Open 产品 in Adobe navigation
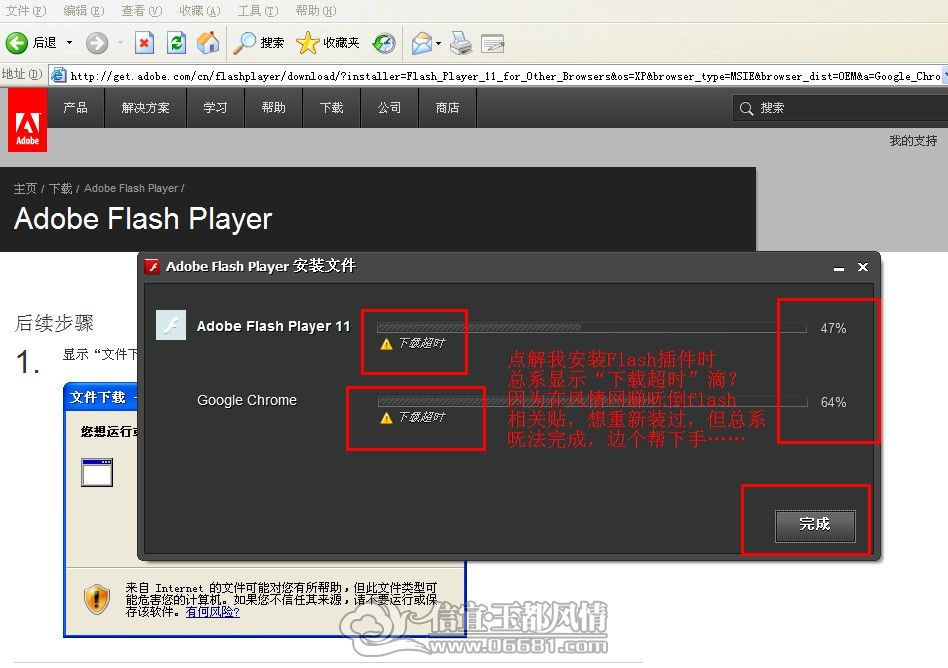The width and height of the screenshot is (948, 668). [x=76, y=108]
